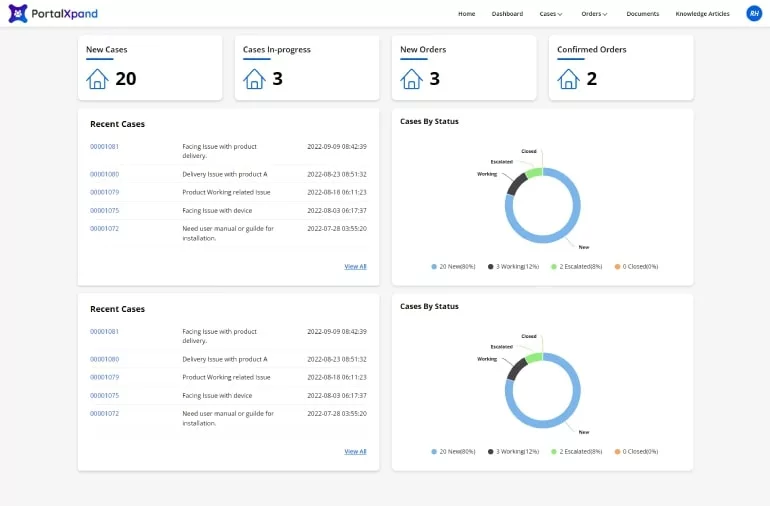The image size is (770, 506).
Task: Select 'Product Working related Issue' in upper list
Action: point(226,192)
